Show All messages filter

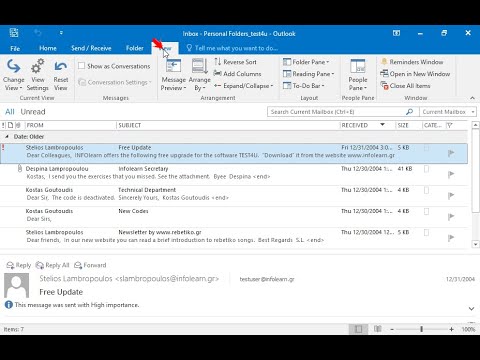tap(10, 112)
